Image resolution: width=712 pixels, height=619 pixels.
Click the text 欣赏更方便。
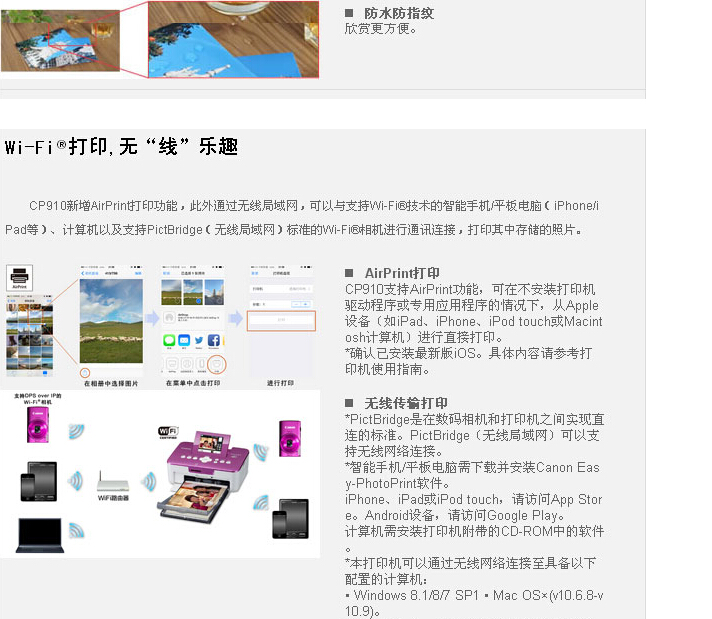click(x=381, y=29)
